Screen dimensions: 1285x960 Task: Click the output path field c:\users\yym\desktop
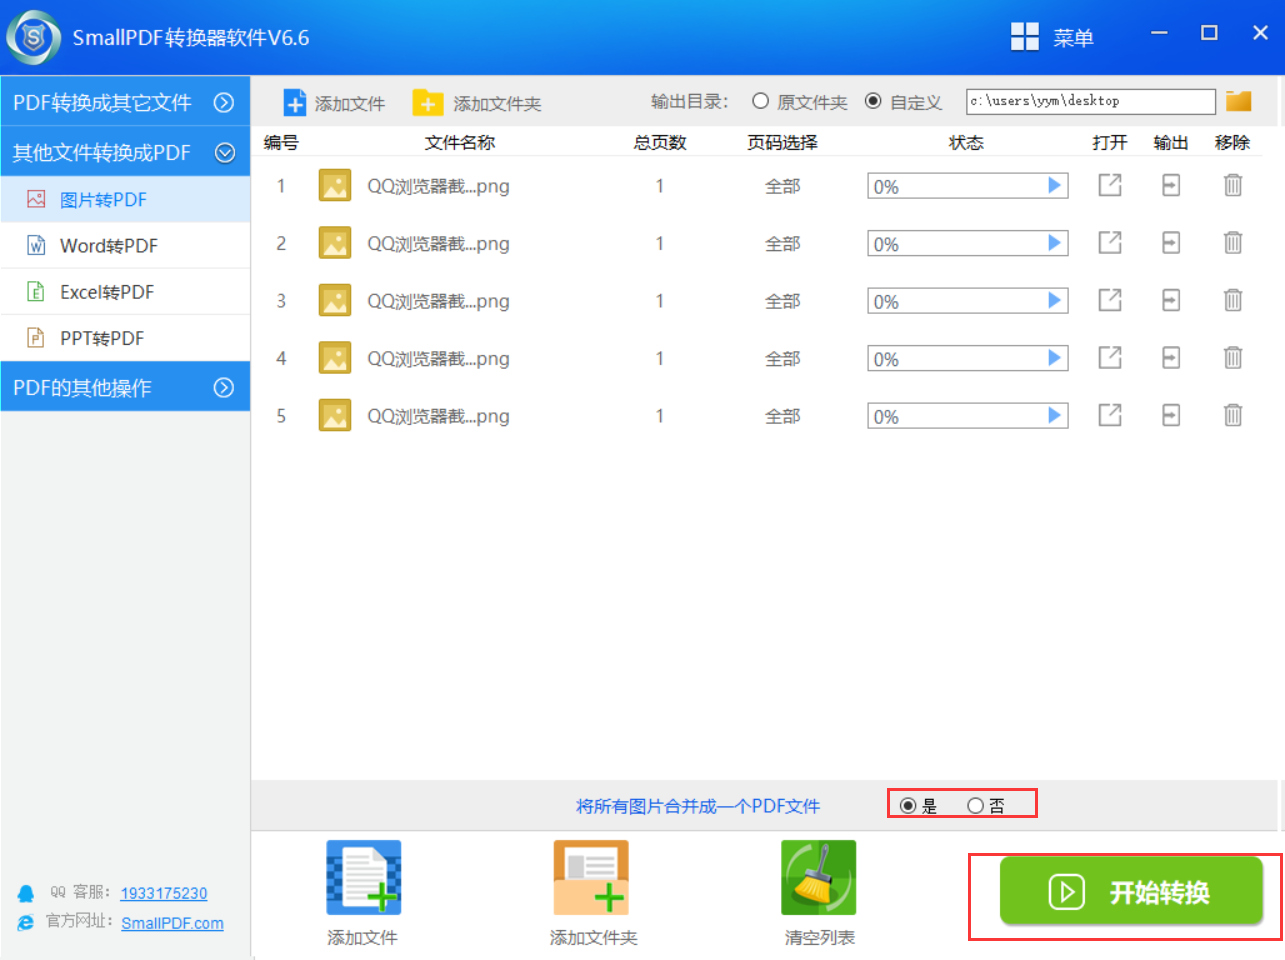pyautogui.click(x=1091, y=101)
